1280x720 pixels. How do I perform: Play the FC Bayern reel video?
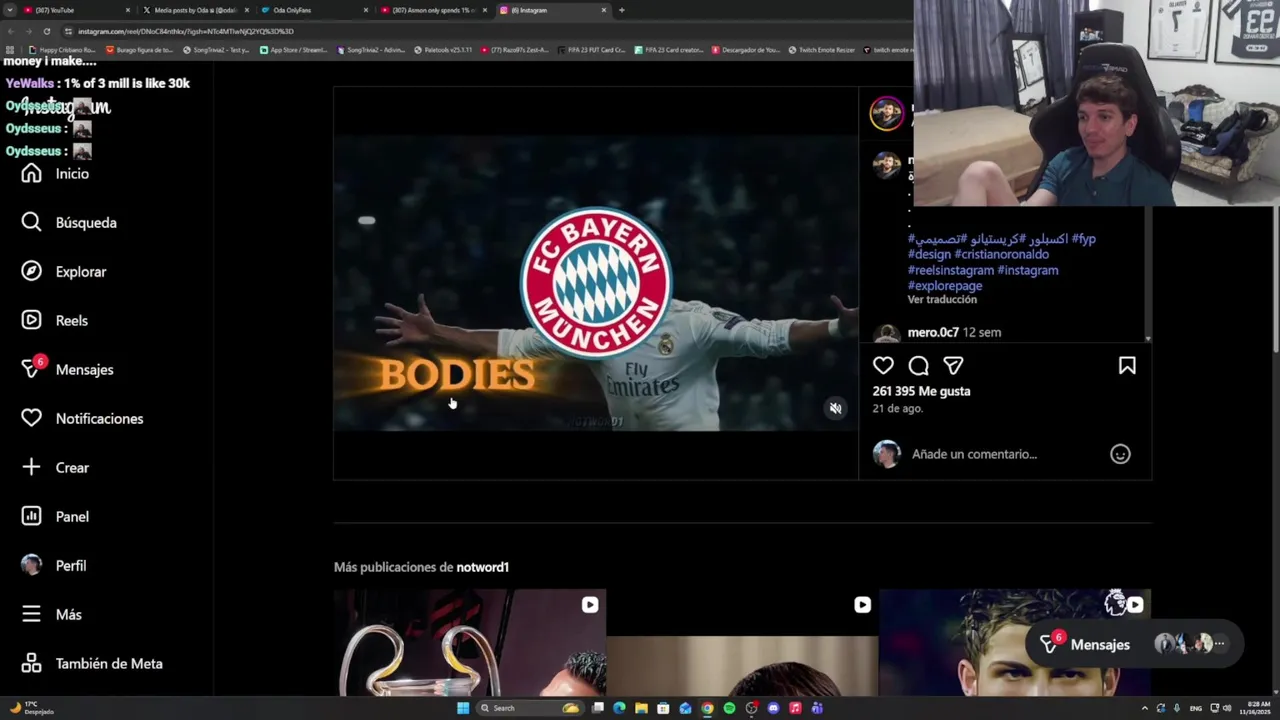(595, 283)
